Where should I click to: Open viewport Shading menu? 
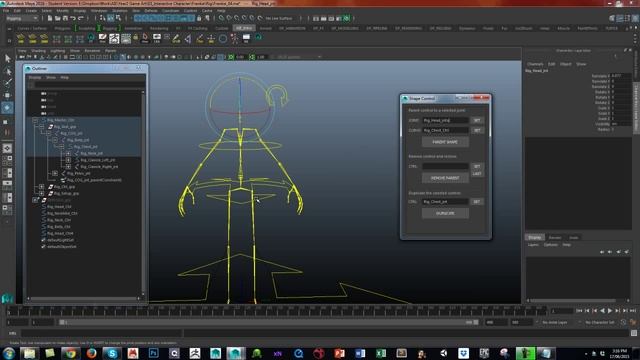click(38, 51)
